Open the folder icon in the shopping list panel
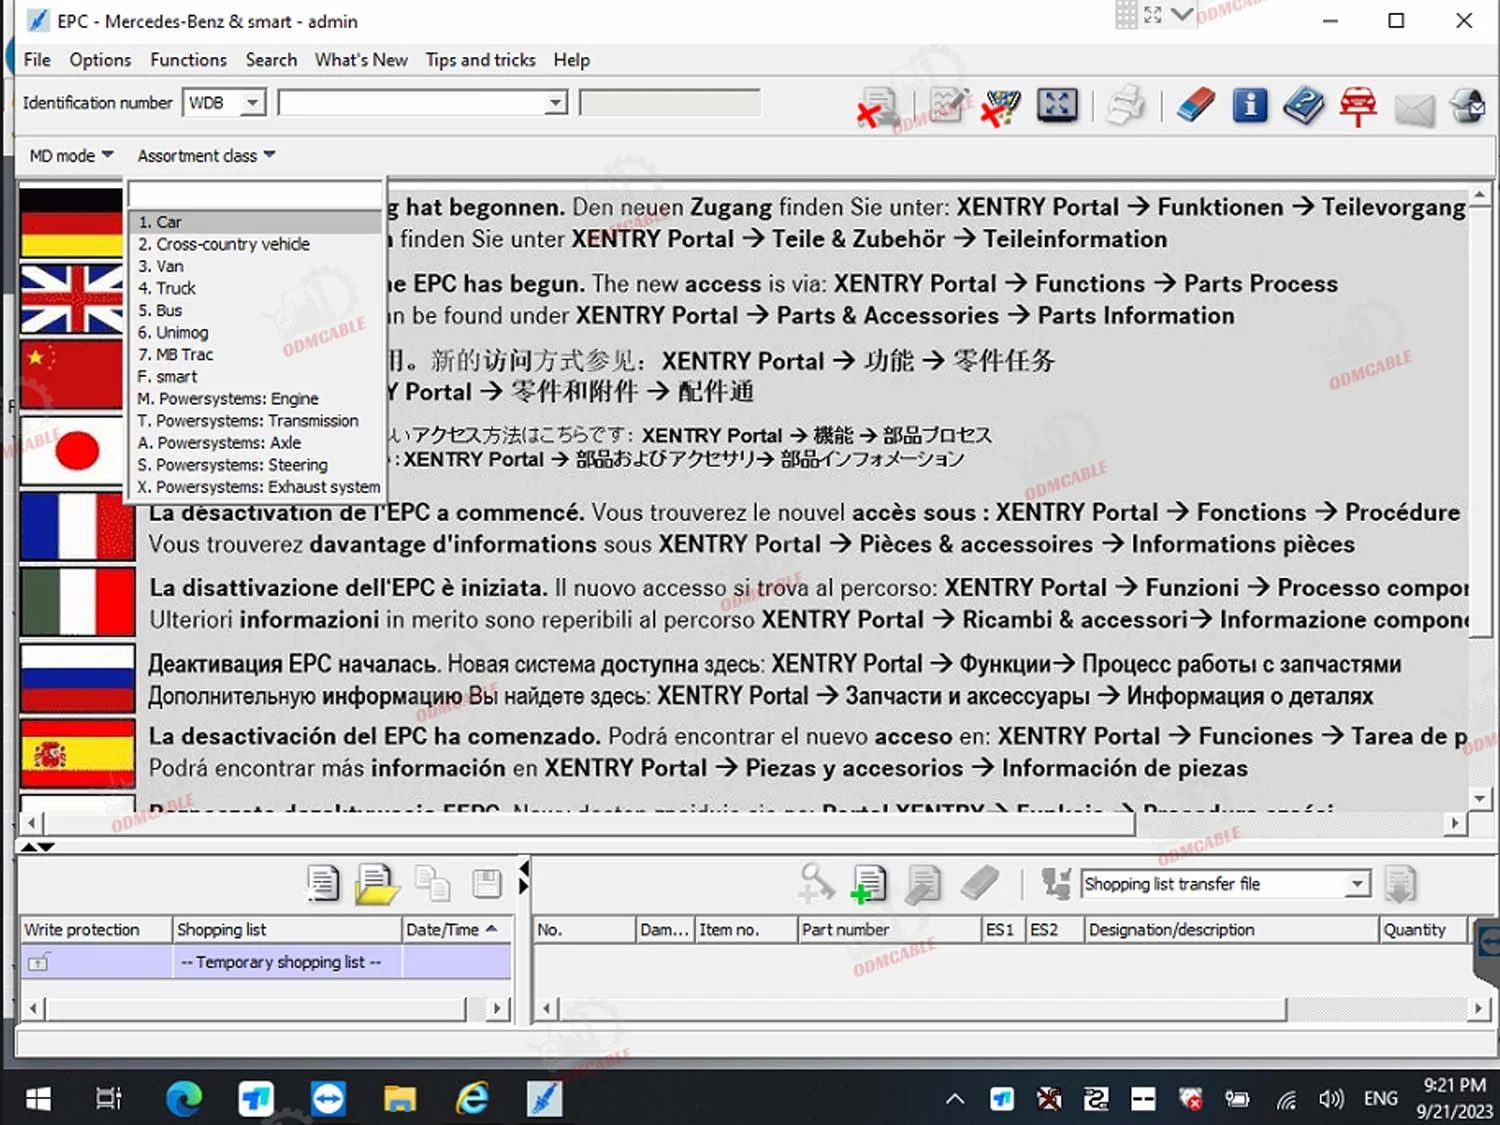1500x1125 pixels. pos(376,883)
